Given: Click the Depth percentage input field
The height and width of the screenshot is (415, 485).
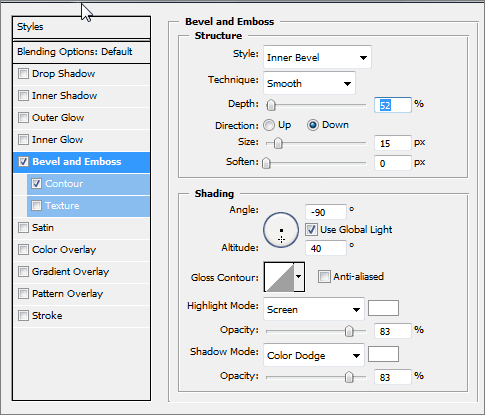Looking at the screenshot, I should (x=393, y=105).
